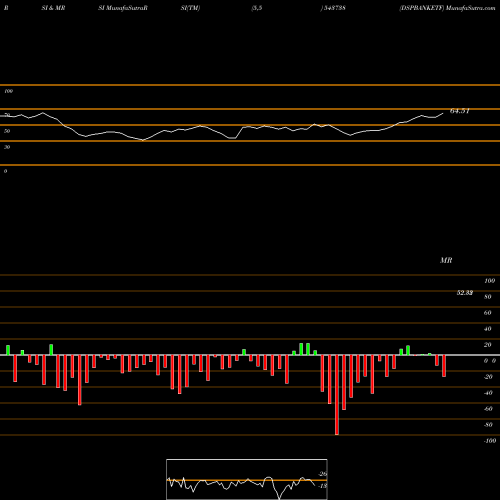This screenshot has height=500, width=500.
Task: Select the MR panel title label
Action: (x=446, y=260)
